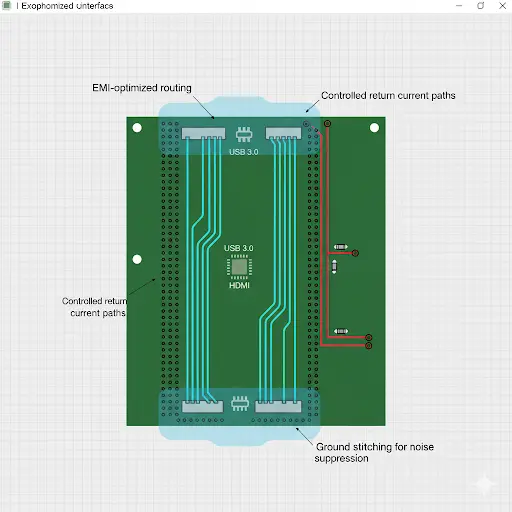Image resolution: width=512 pixels, height=512 pixels.
Task: Click 'Controlled return current paths' label on left
Action: coord(95,307)
